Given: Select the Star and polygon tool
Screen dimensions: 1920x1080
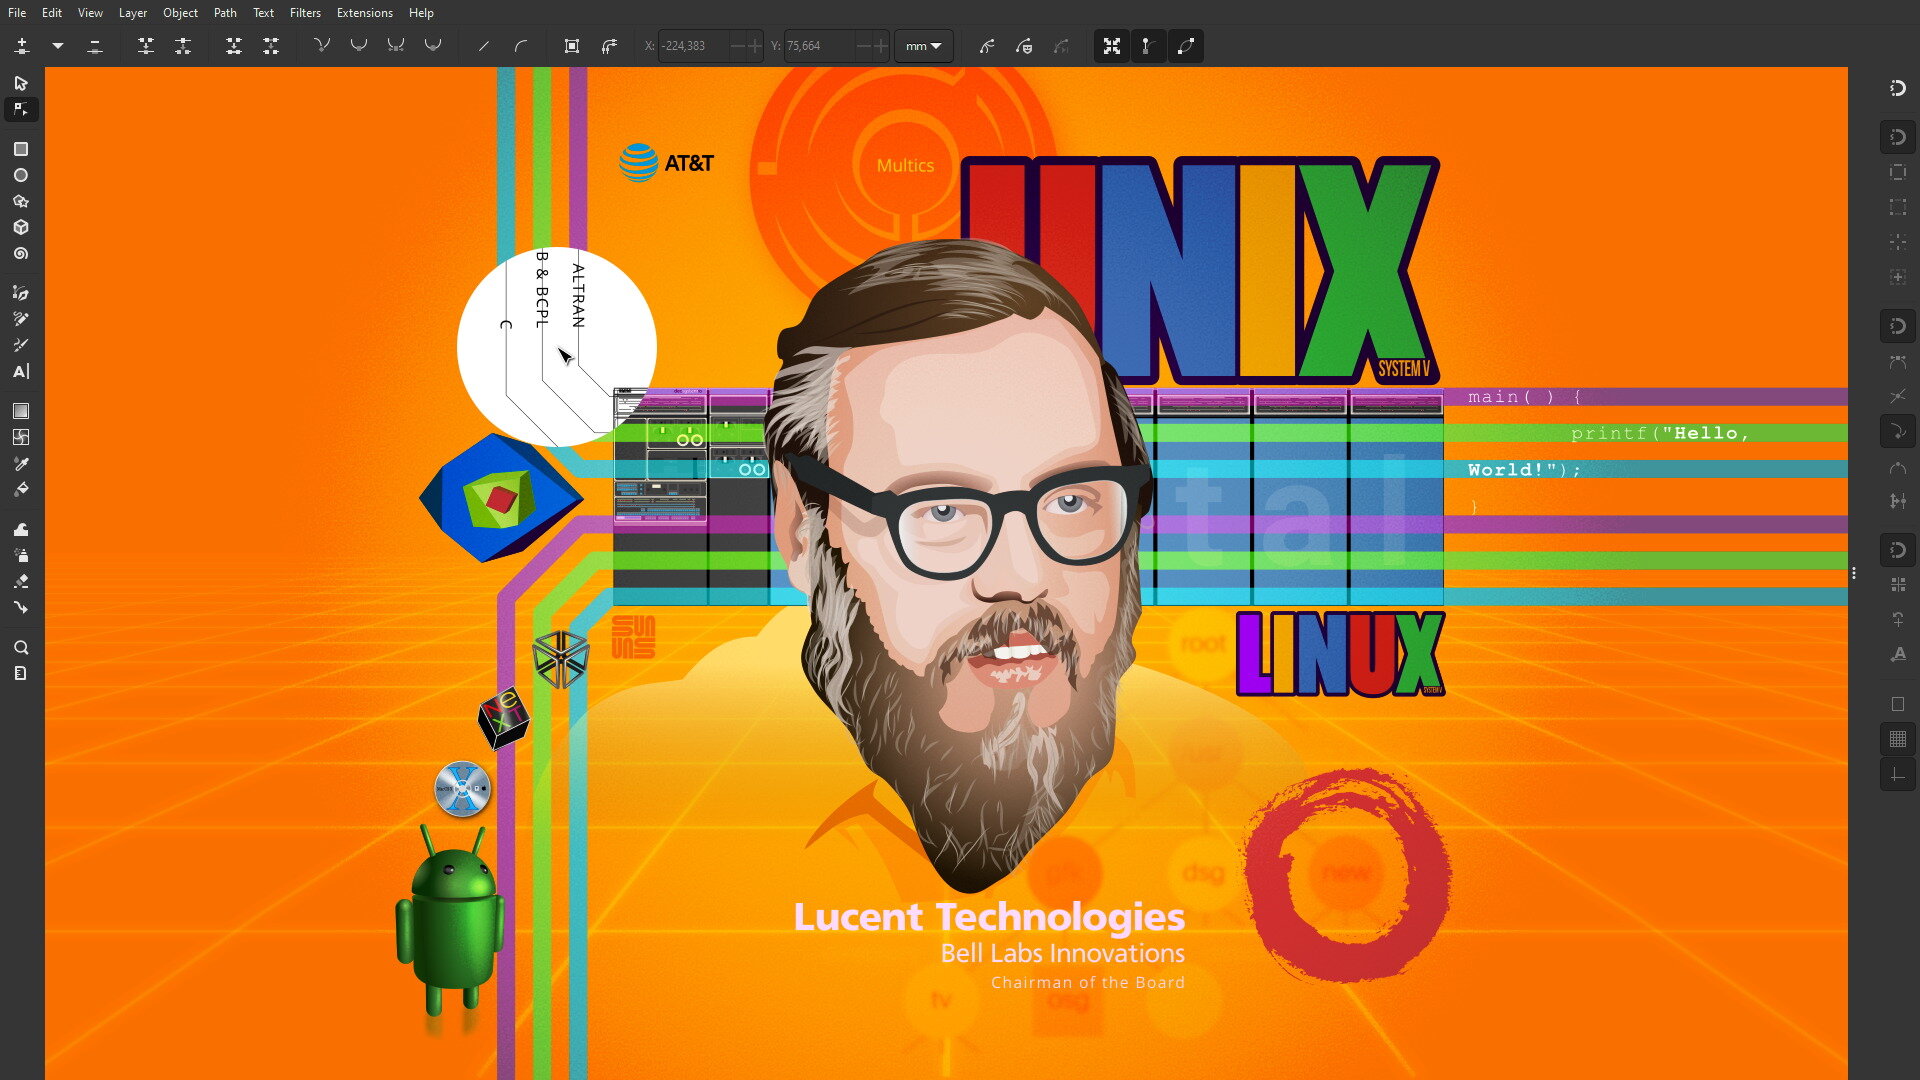Looking at the screenshot, I should tap(21, 201).
